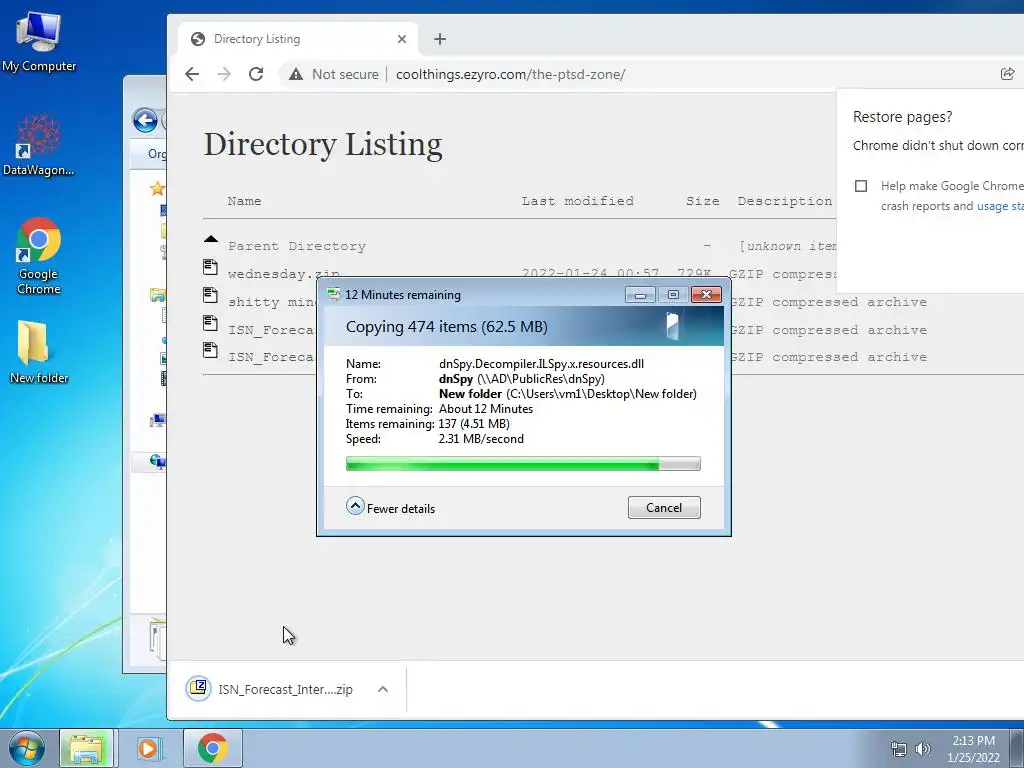Image resolution: width=1024 pixels, height=768 pixels.
Task: Click the address bar URL
Action: (x=510, y=74)
